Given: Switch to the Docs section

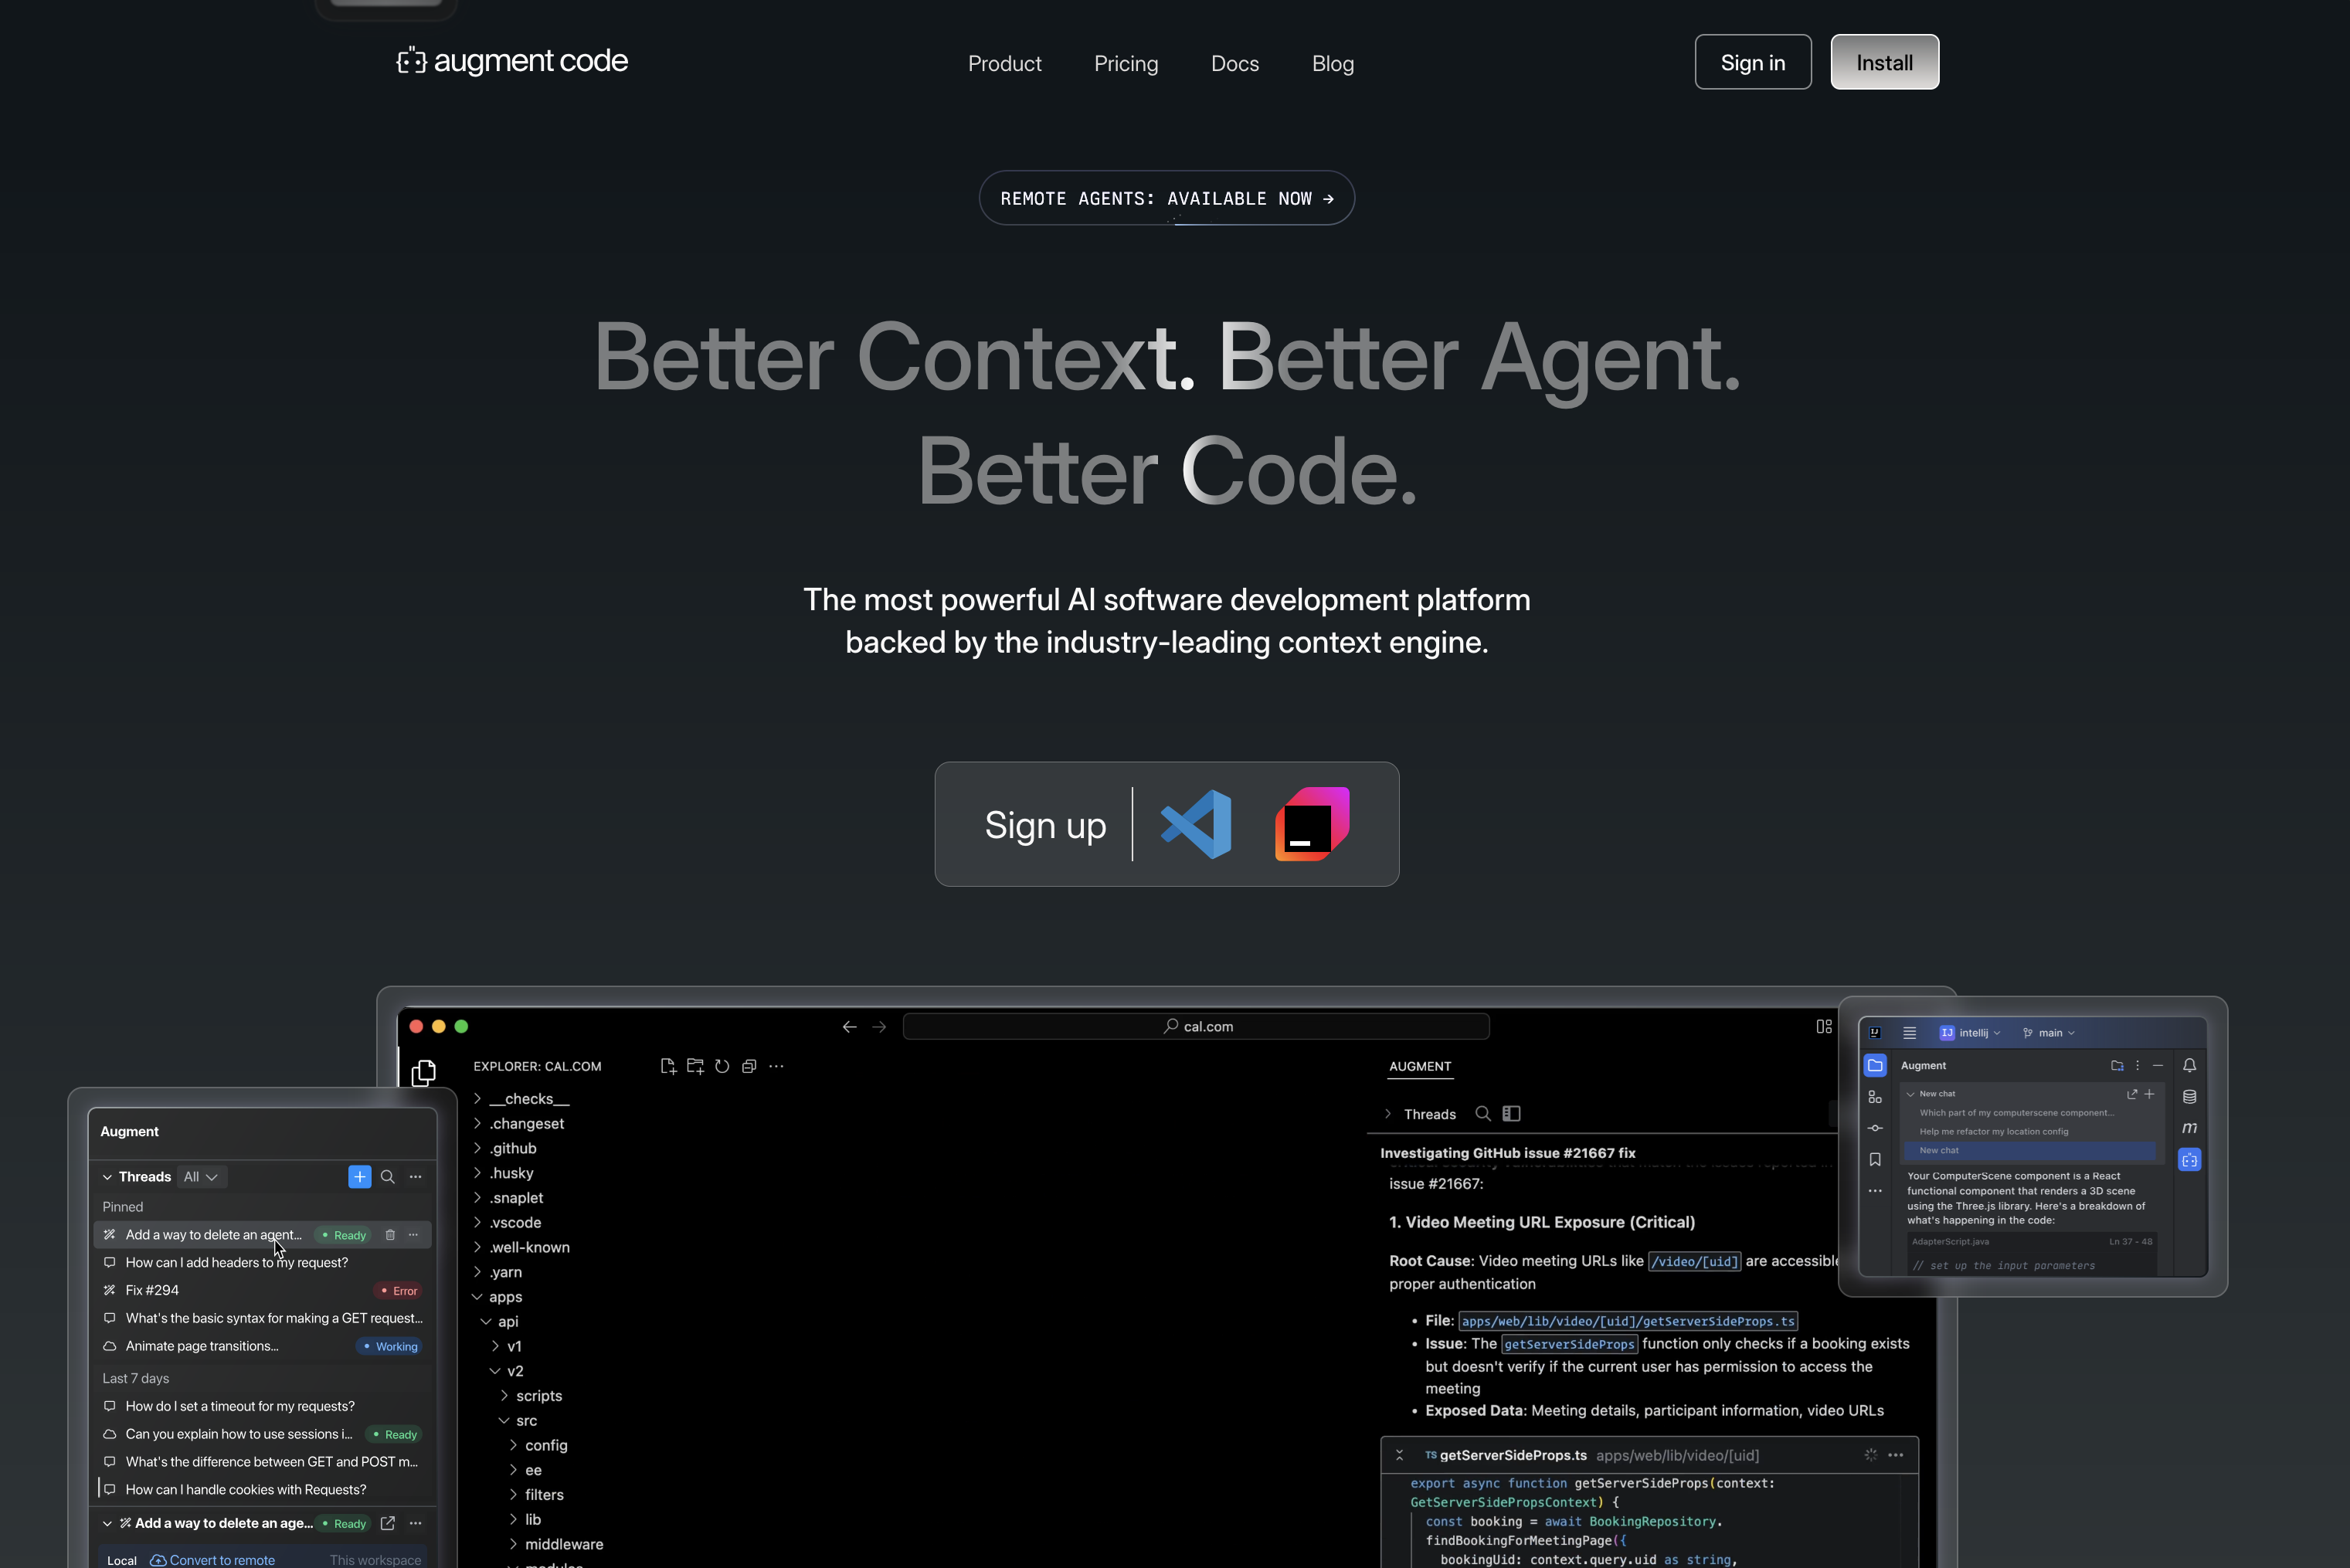Looking at the screenshot, I should (x=1234, y=63).
